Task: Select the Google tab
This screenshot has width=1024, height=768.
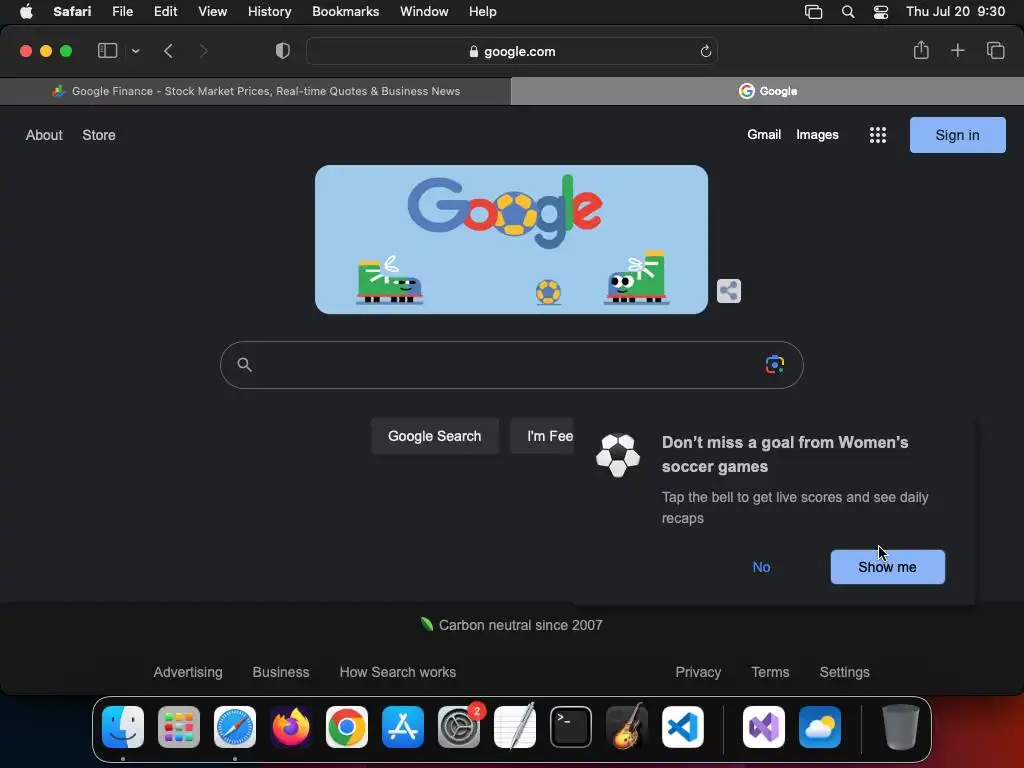Action: point(767,91)
